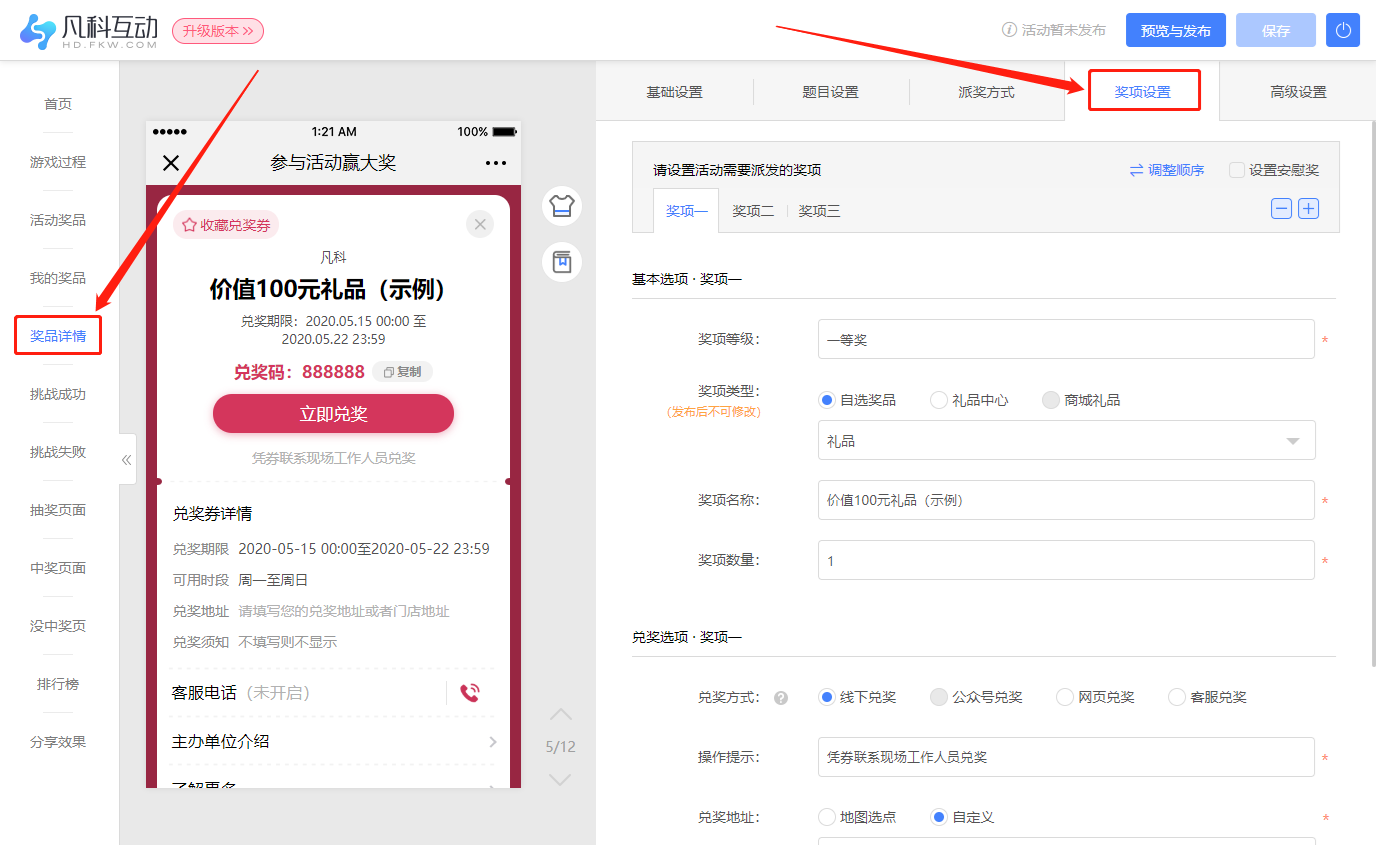1376x845 pixels.
Task: Select 客服兑奖 redemption method
Action: [1177, 697]
